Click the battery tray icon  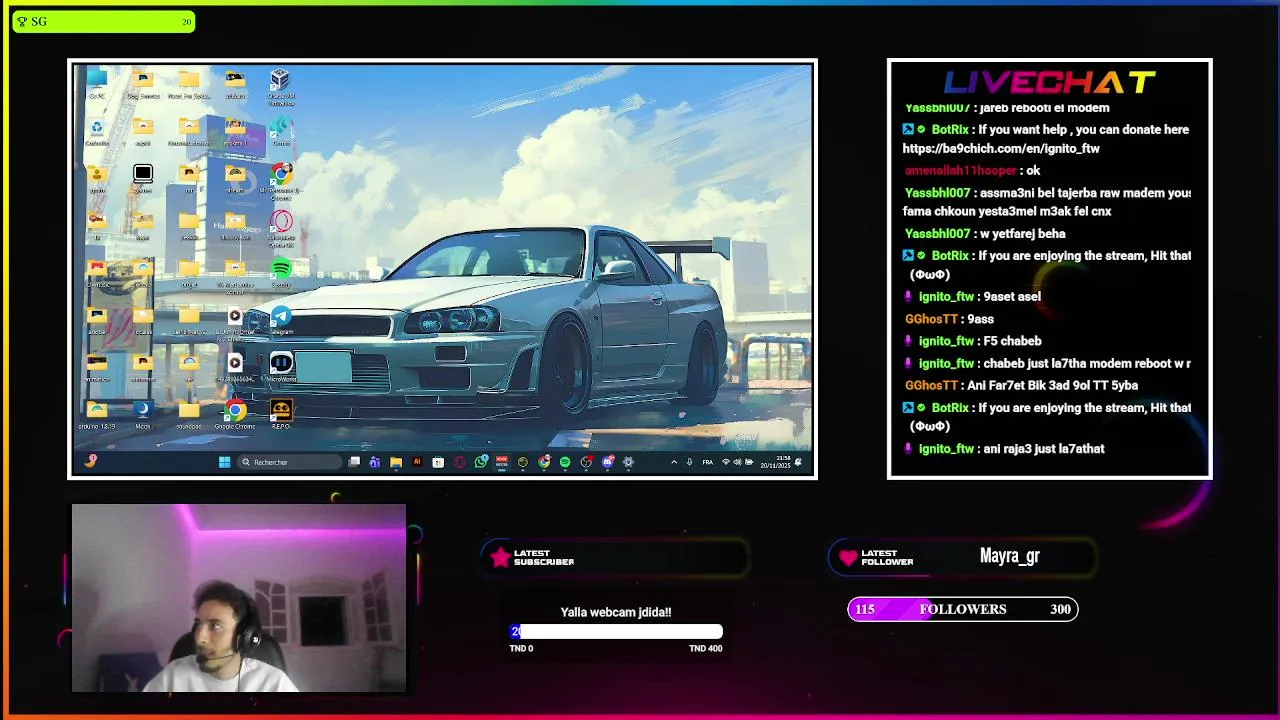click(x=749, y=462)
